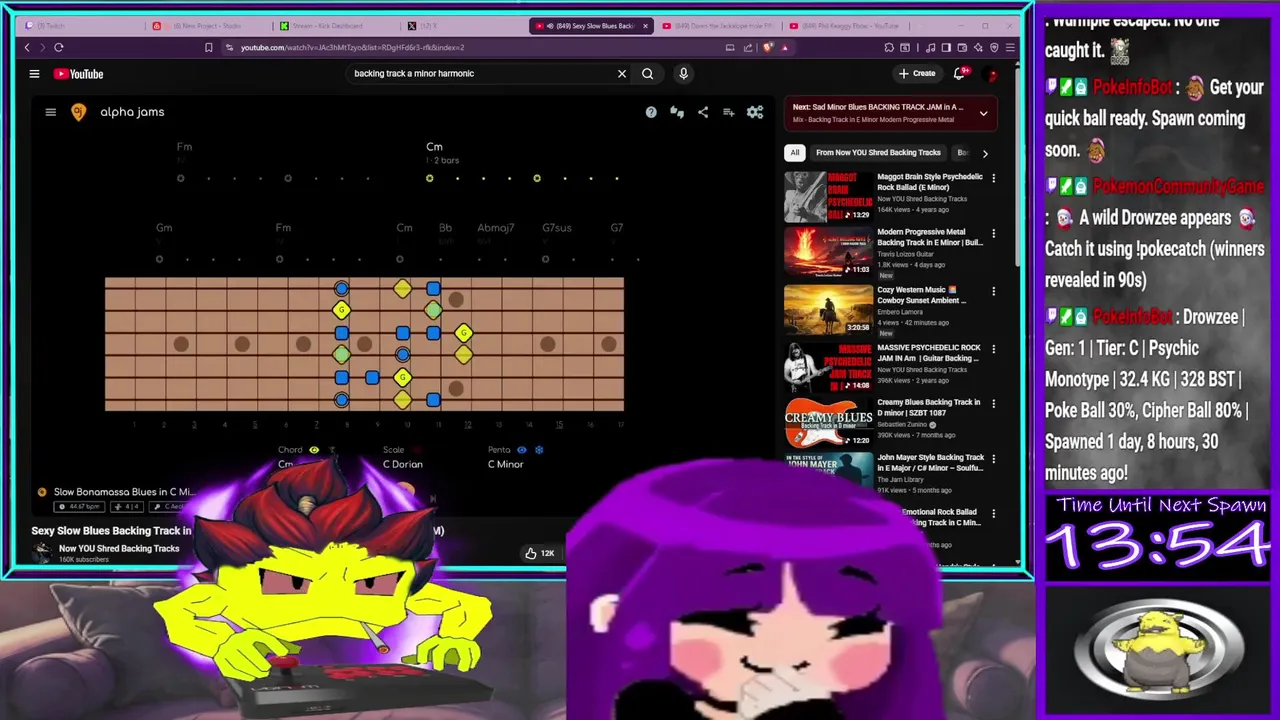Switch to the X browser tab
This screenshot has width=1280, height=720.
click(x=464, y=26)
